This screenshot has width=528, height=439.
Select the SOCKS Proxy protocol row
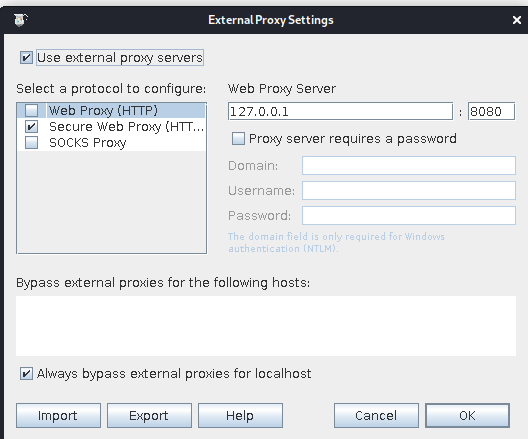[x=111, y=143]
